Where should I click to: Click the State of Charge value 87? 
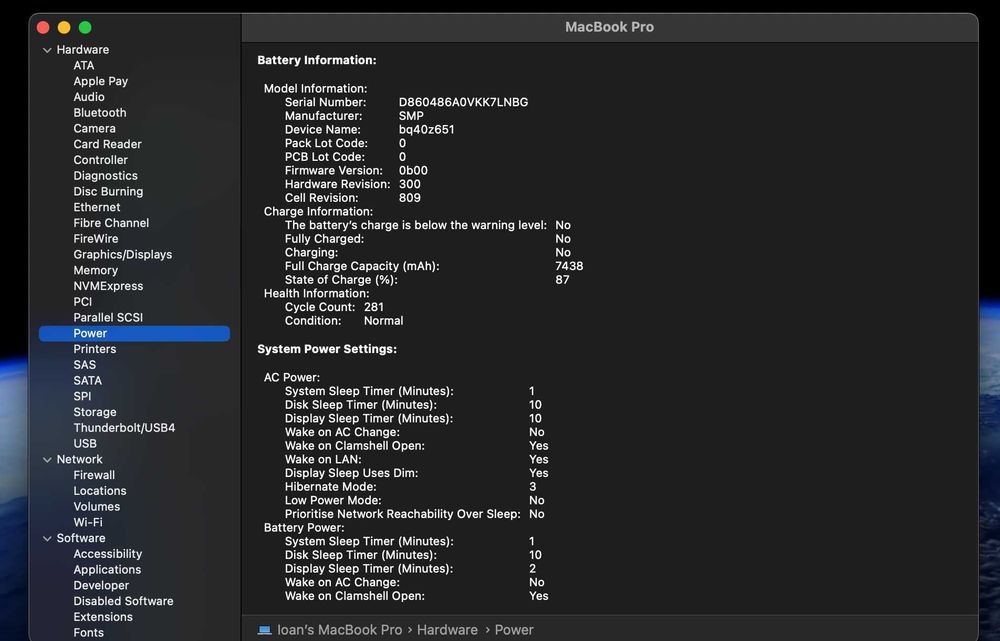(x=562, y=280)
